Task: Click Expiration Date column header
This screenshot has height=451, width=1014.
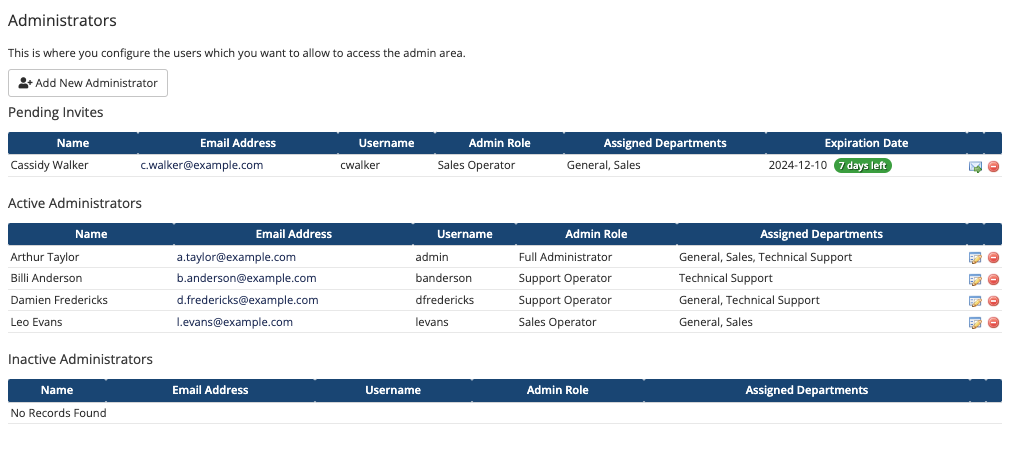Action: tap(867, 143)
